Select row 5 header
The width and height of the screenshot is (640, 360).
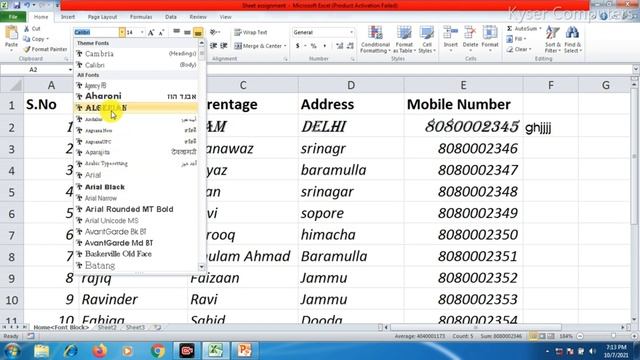pyautogui.click(x=11, y=192)
